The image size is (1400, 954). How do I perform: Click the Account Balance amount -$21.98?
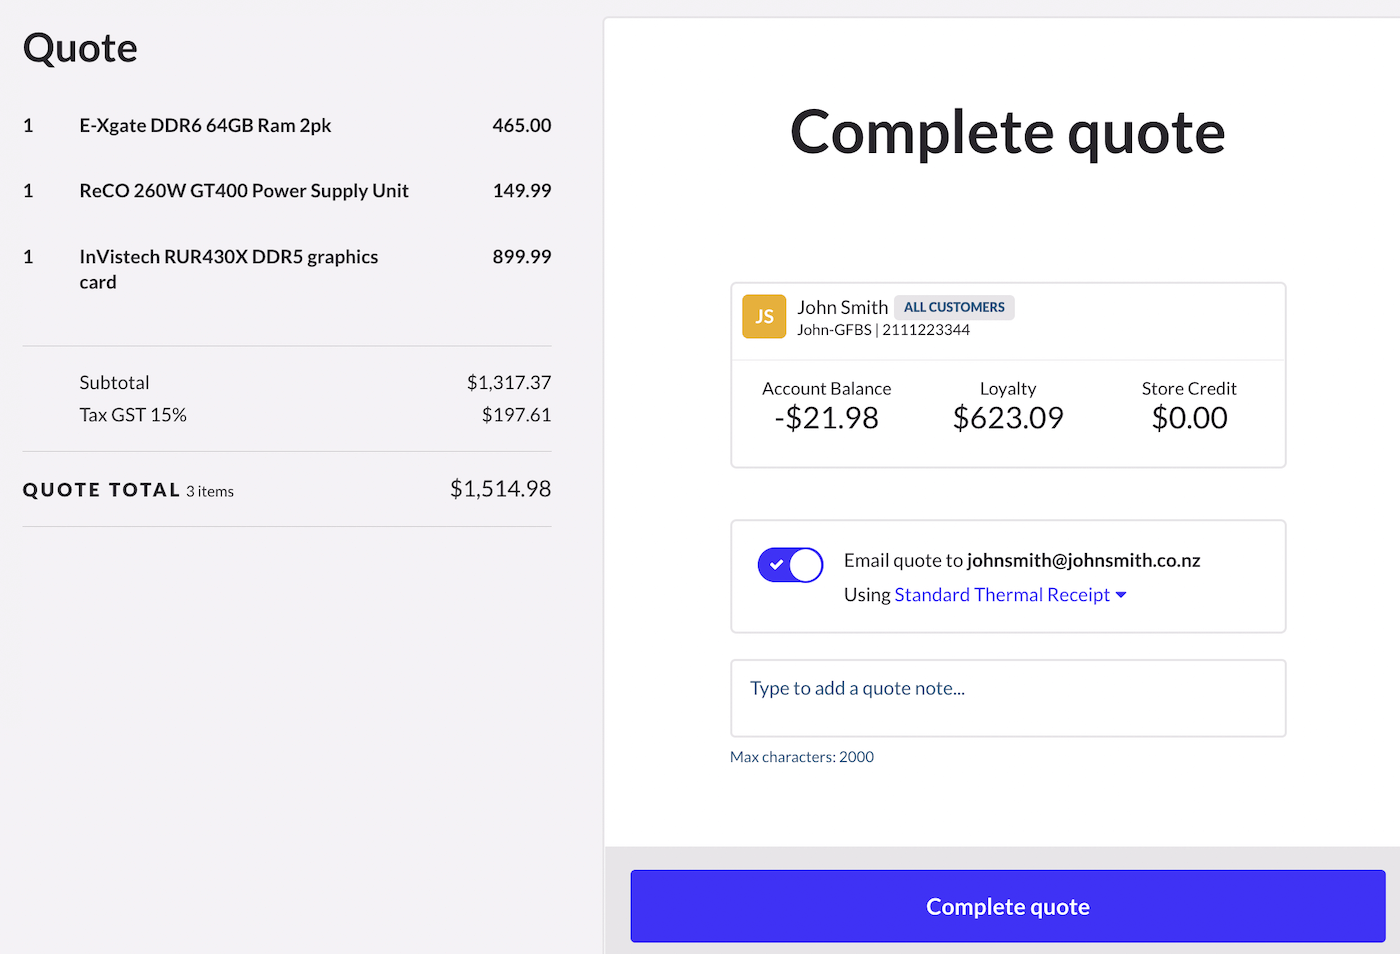(827, 418)
